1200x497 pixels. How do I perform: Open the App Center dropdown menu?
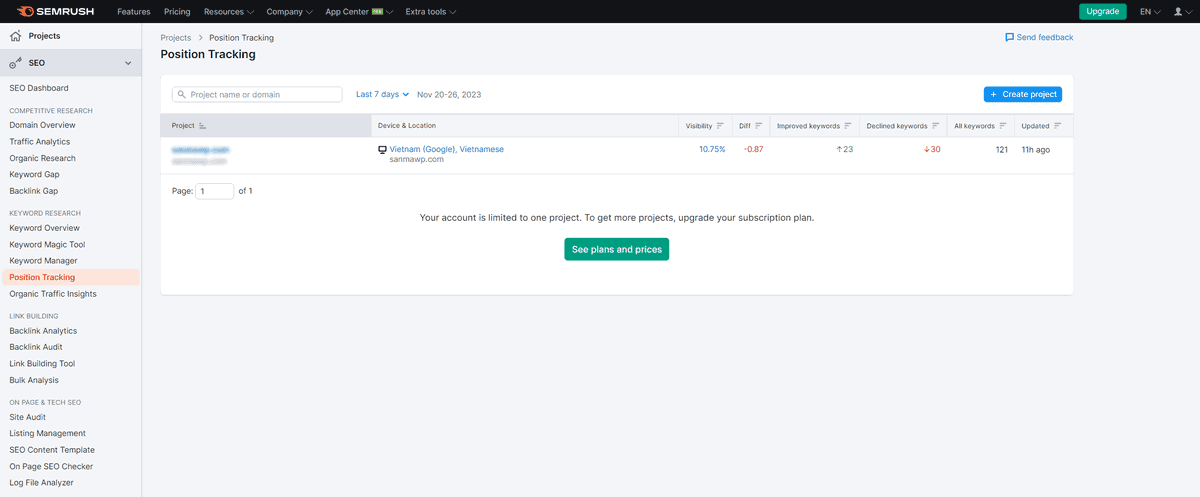coord(359,12)
